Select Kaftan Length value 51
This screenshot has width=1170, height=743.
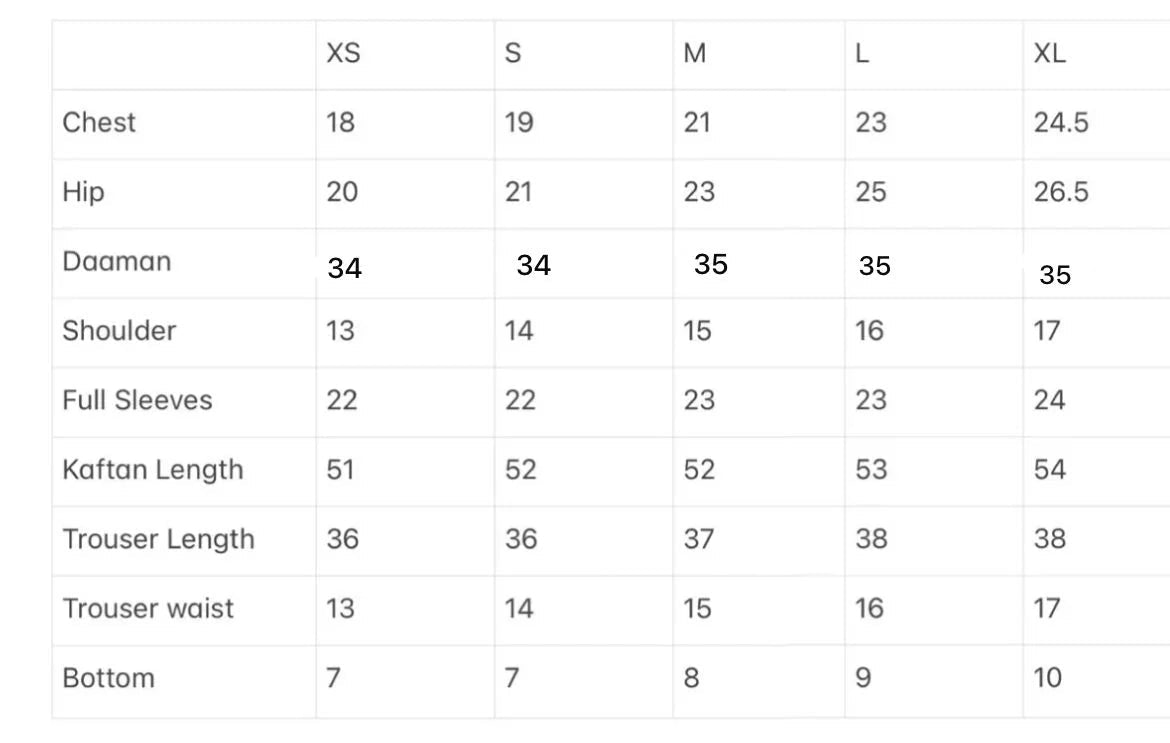coord(340,469)
